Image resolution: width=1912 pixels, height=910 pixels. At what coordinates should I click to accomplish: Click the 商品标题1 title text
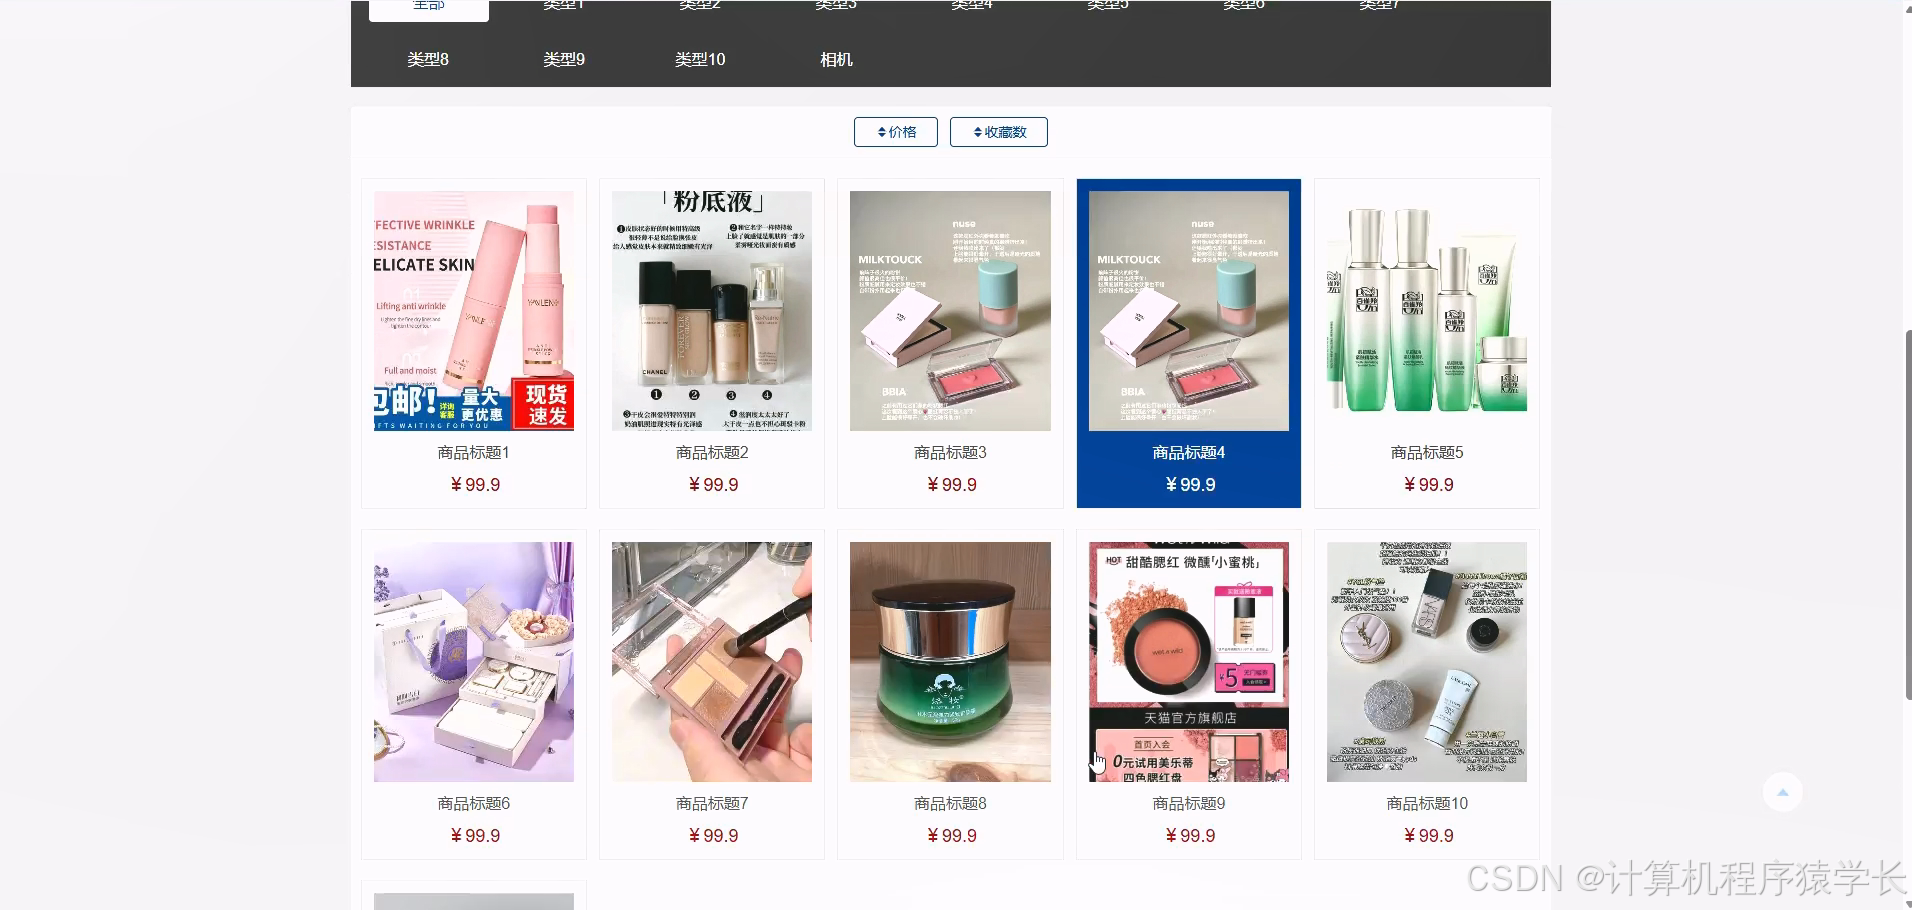tap(474, 453)
